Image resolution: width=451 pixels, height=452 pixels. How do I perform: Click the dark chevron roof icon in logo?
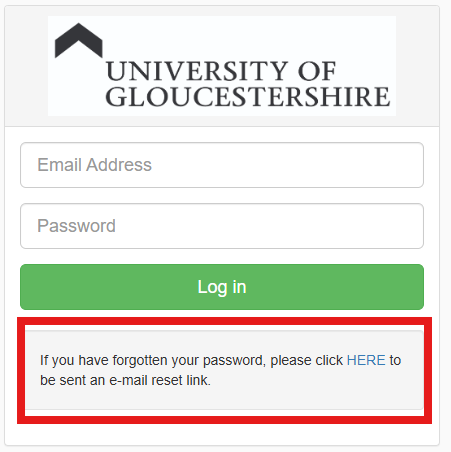79,40
